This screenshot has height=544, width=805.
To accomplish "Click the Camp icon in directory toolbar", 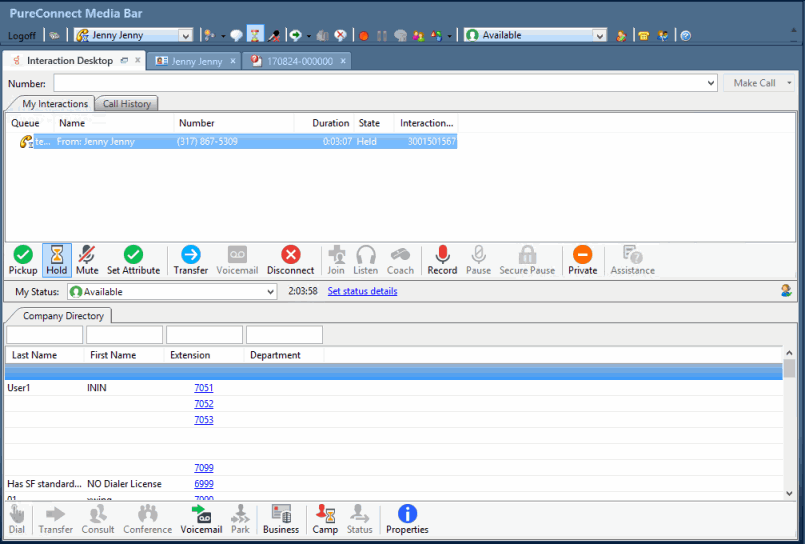I will [325, 519].
